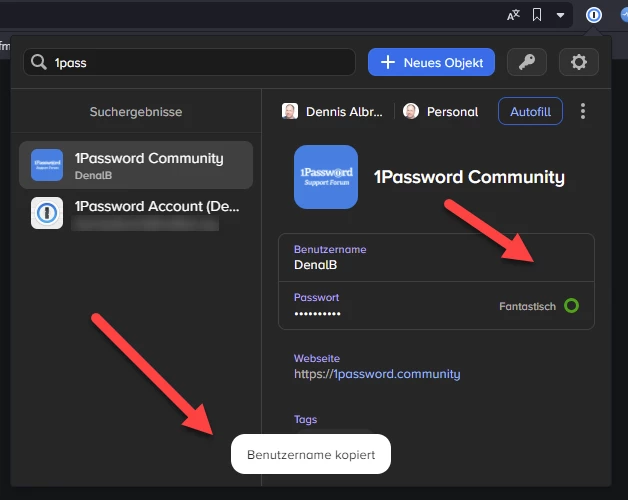
Task: Open the password generator key icon
Action: click(x=527, y=62)
